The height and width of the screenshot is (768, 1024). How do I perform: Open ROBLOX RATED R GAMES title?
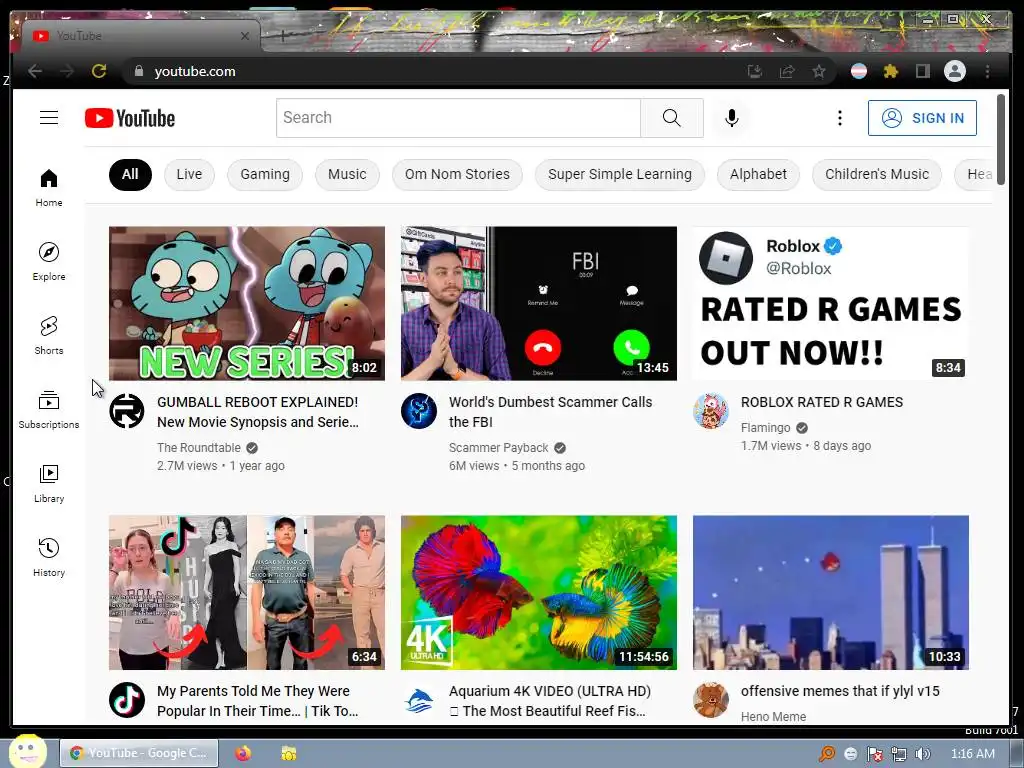pyautogui.click(x=822, y=402)
